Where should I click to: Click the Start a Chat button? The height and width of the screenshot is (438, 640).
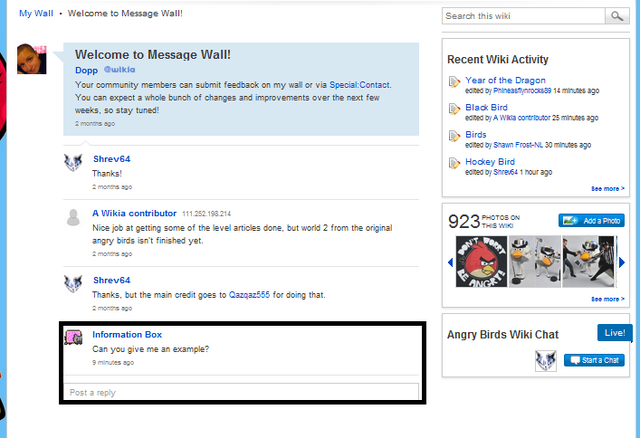(x=594, y=360)
